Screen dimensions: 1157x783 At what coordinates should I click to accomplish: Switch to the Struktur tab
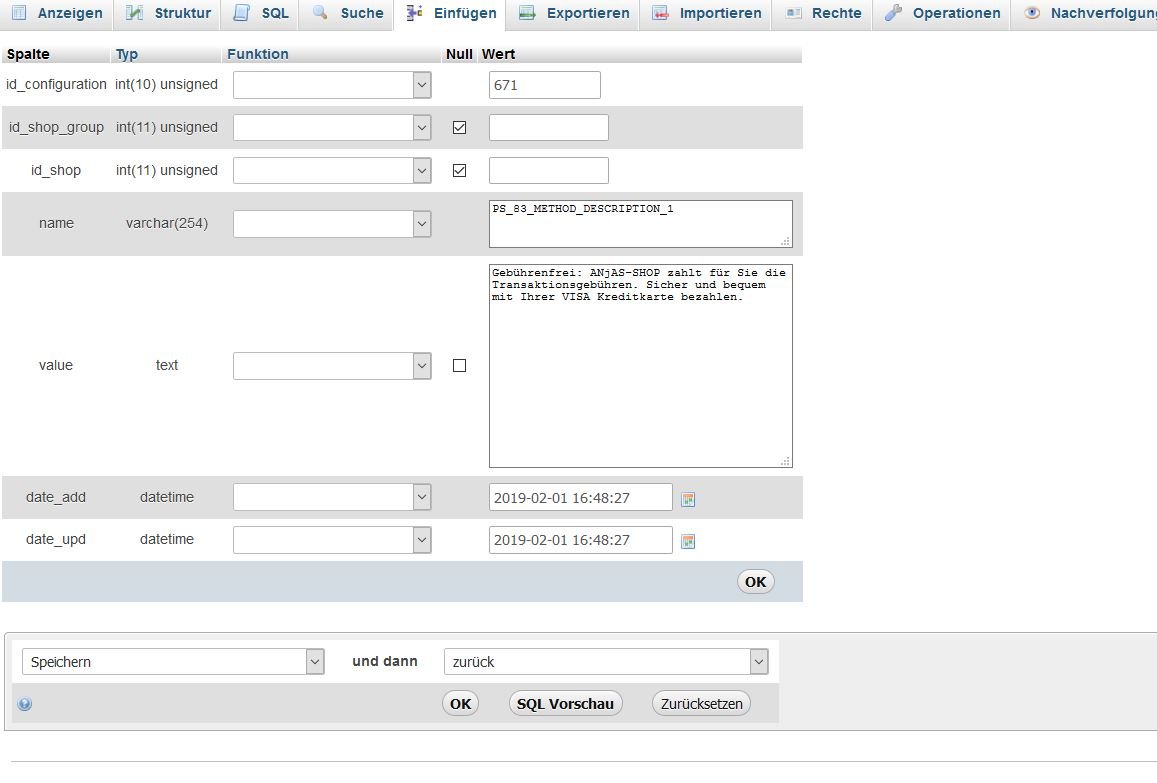167,13
